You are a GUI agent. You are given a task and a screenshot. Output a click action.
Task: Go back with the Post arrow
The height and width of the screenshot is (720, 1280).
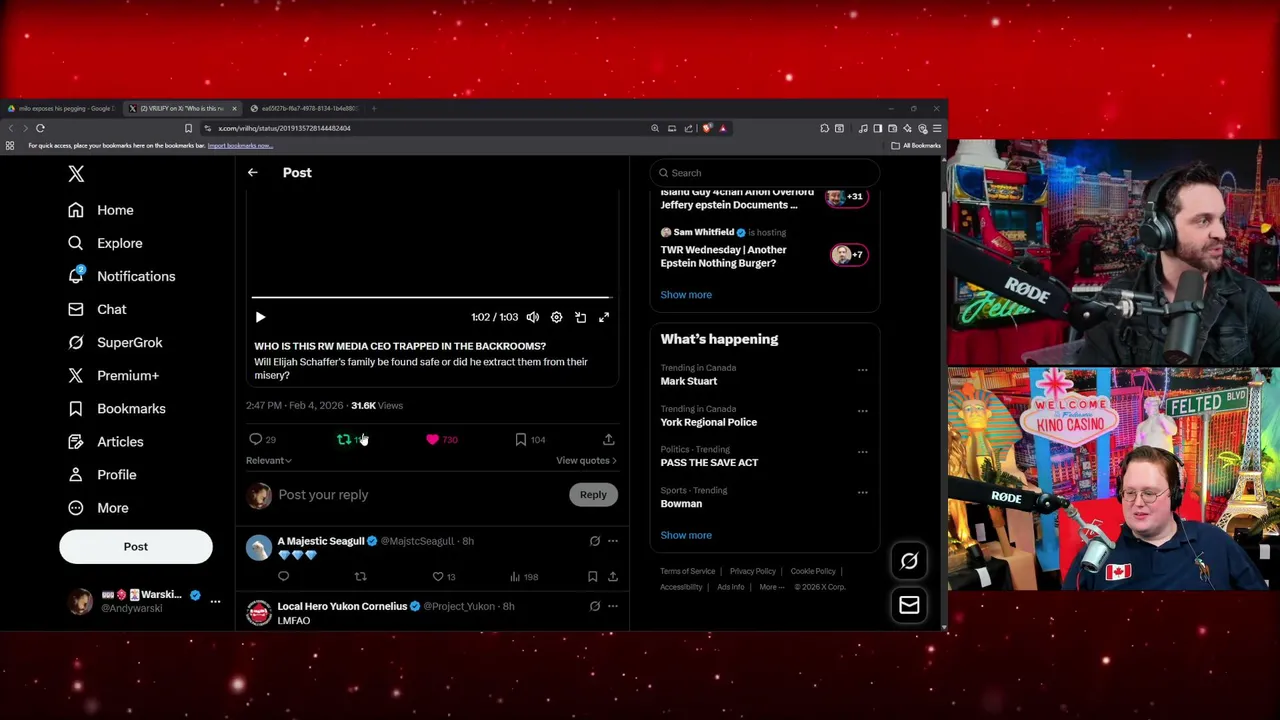click(253, 173)
